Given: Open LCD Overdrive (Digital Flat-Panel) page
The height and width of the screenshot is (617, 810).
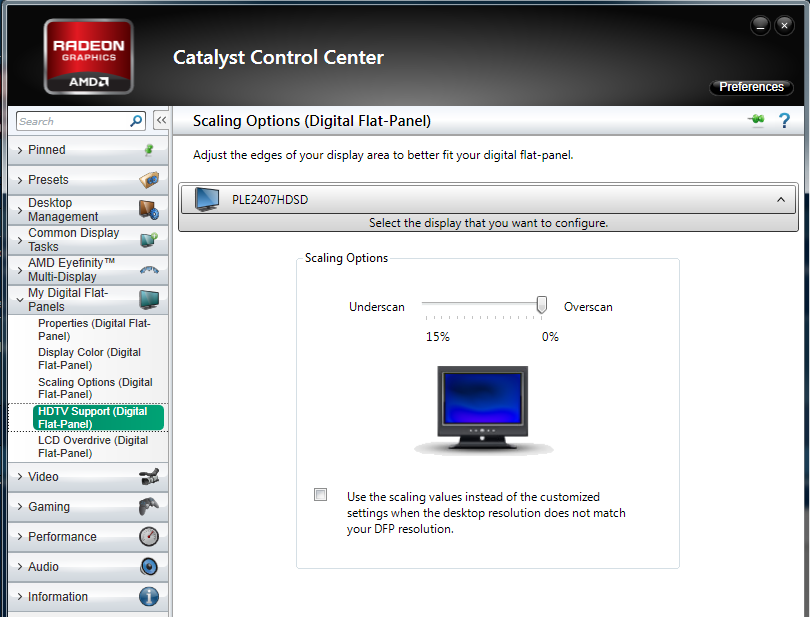Looking at the screenshot, I should [x=93, y=447].
